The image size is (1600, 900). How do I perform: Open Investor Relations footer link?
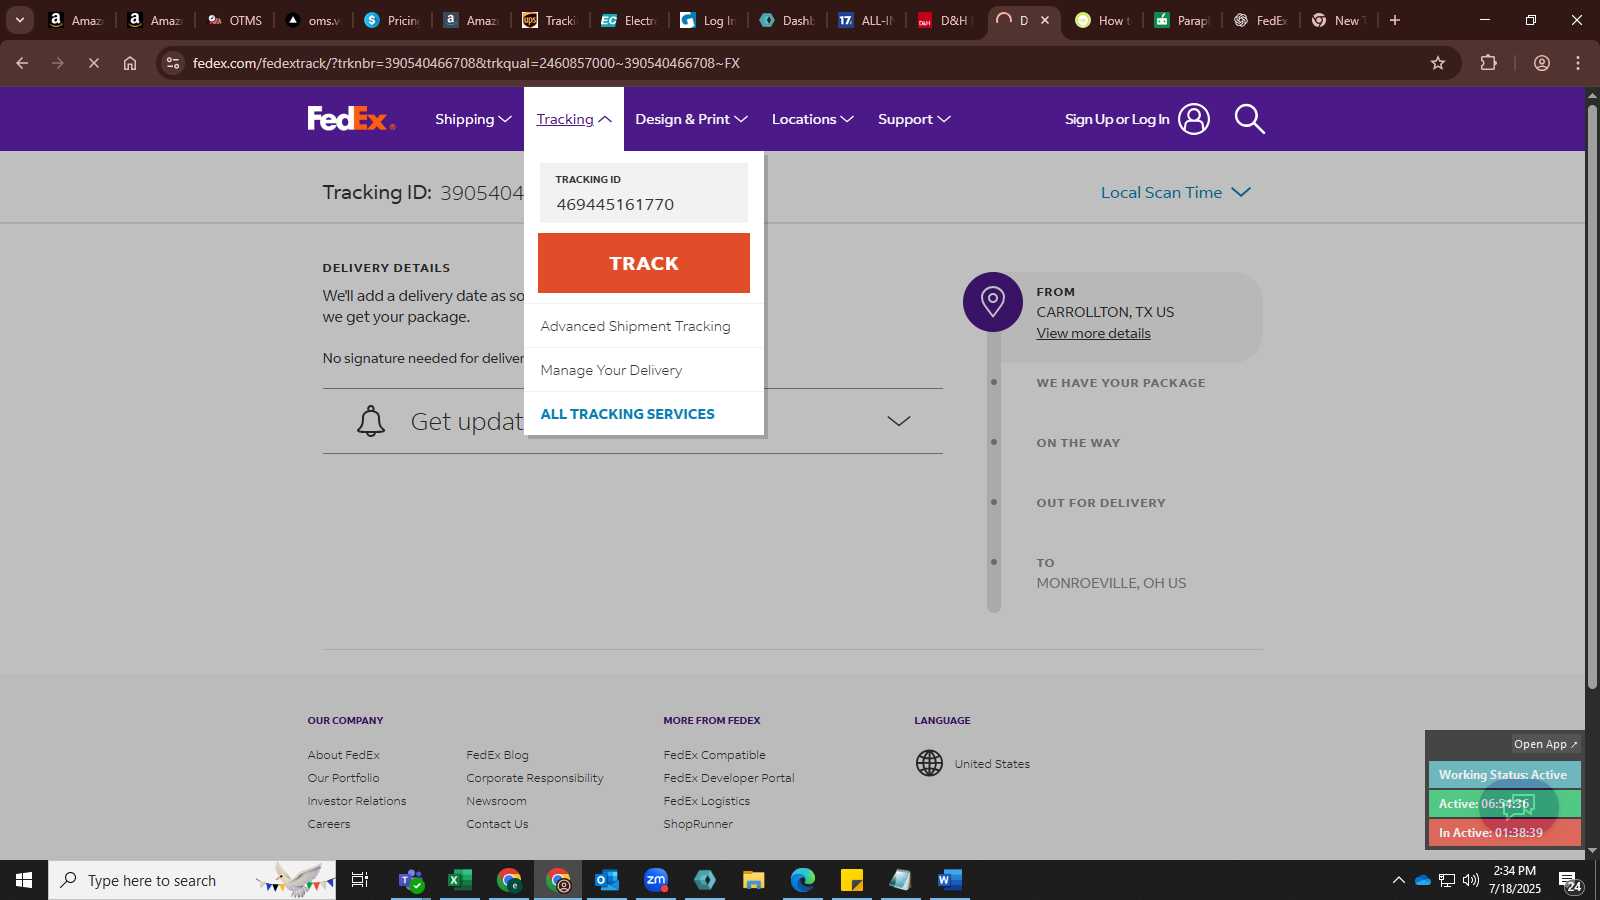356,801
